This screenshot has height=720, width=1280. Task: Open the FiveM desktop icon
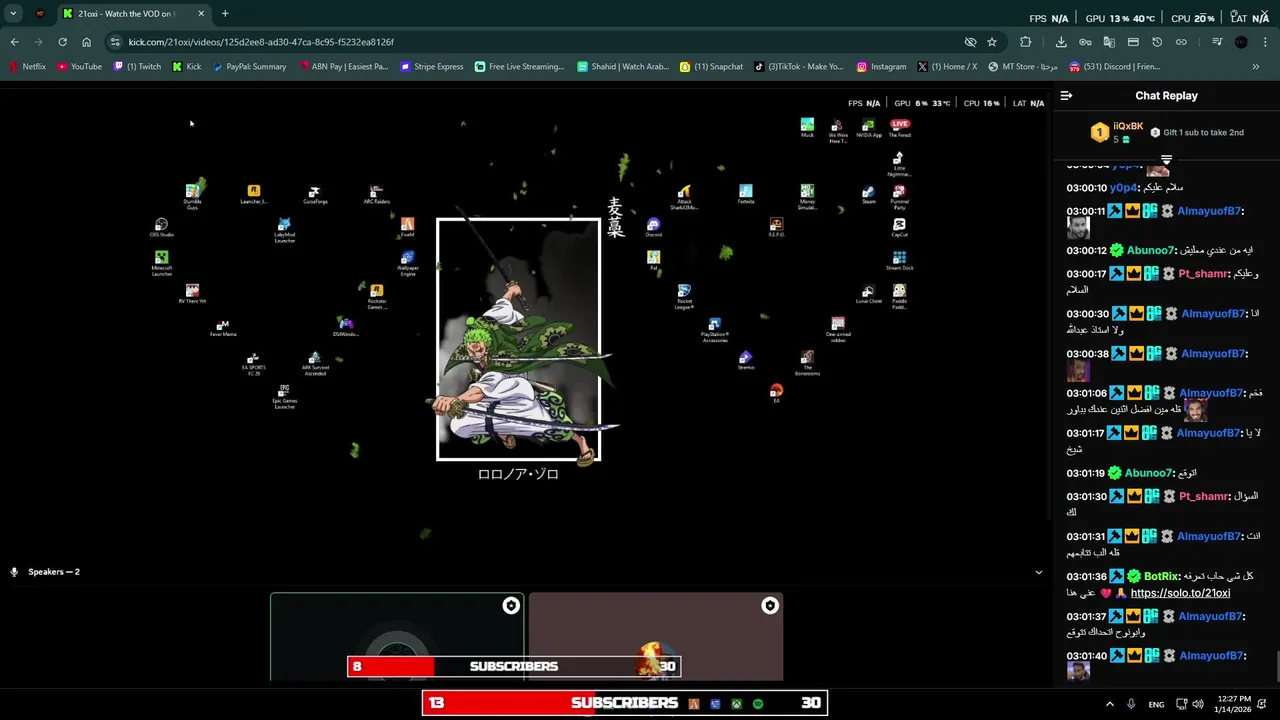pyautogui.click(x=407, y=228)
